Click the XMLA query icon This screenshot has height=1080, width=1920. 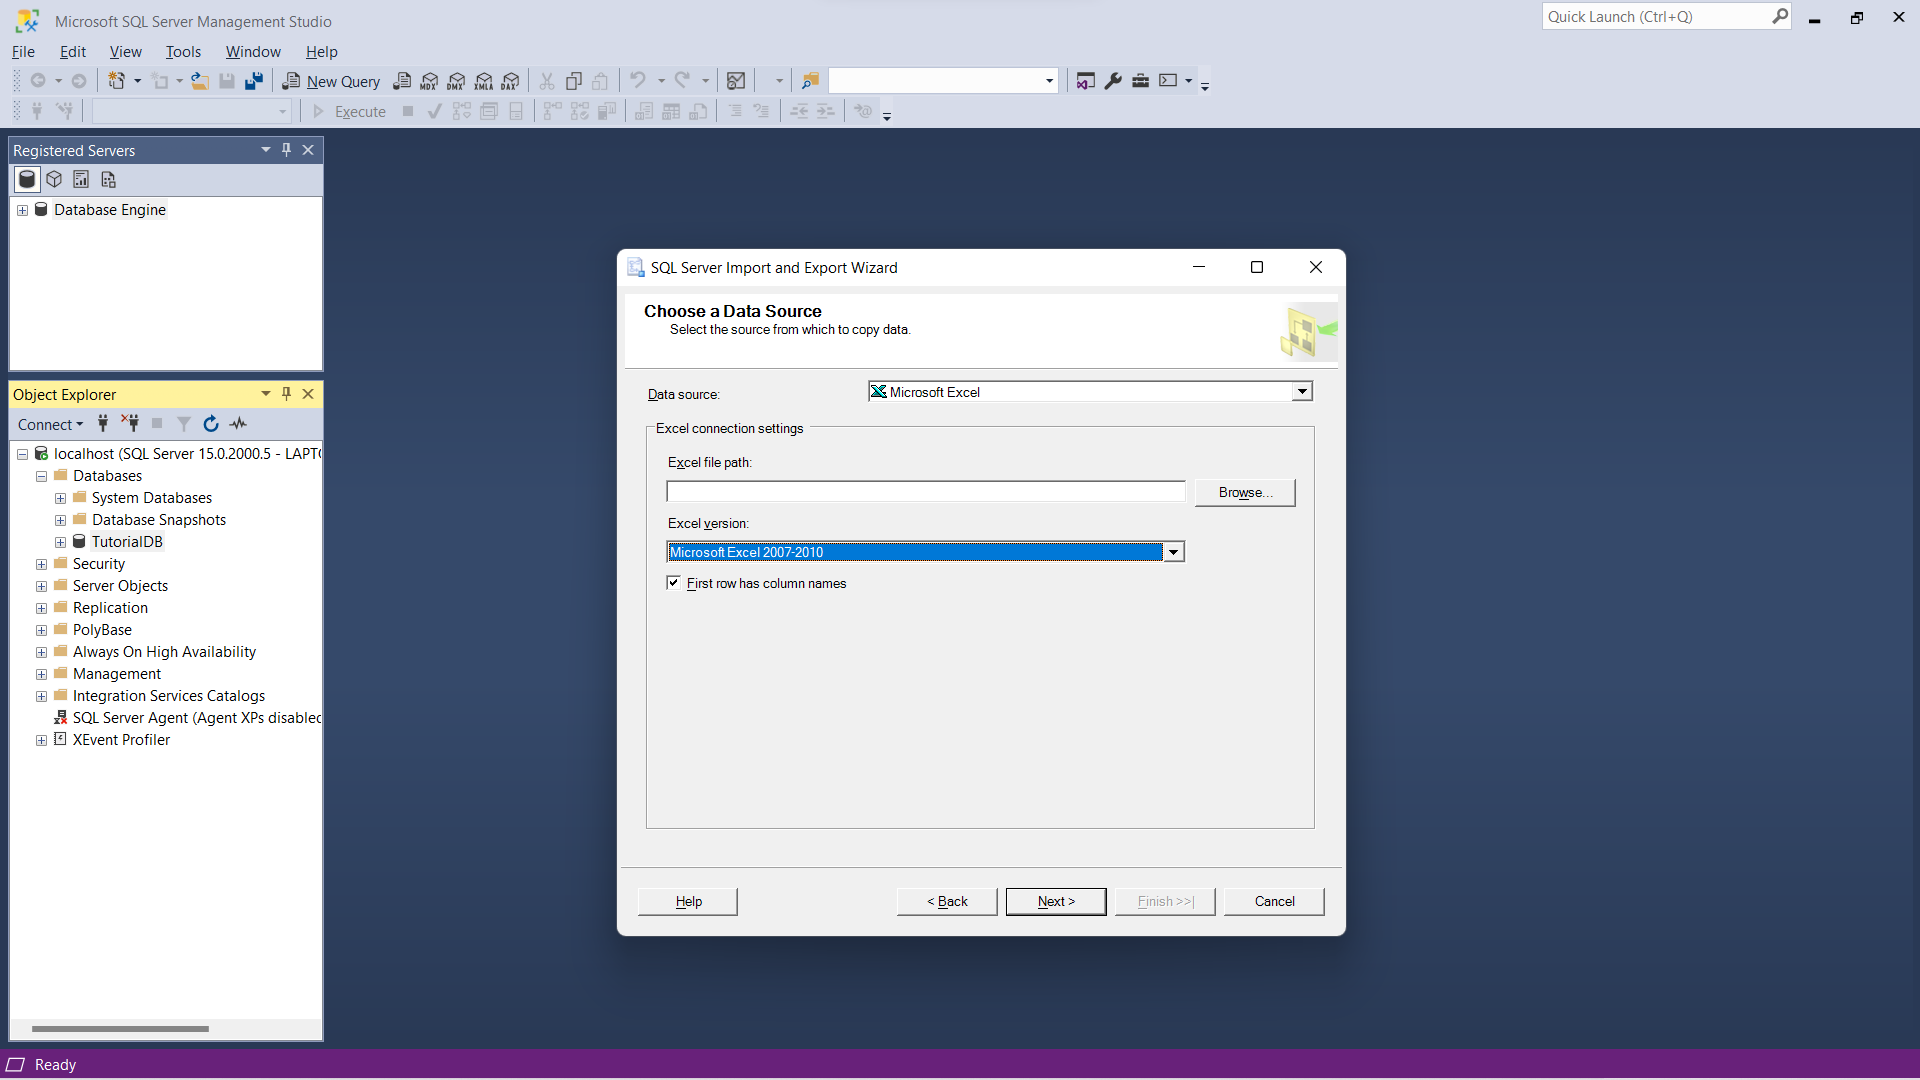point(484,81)
